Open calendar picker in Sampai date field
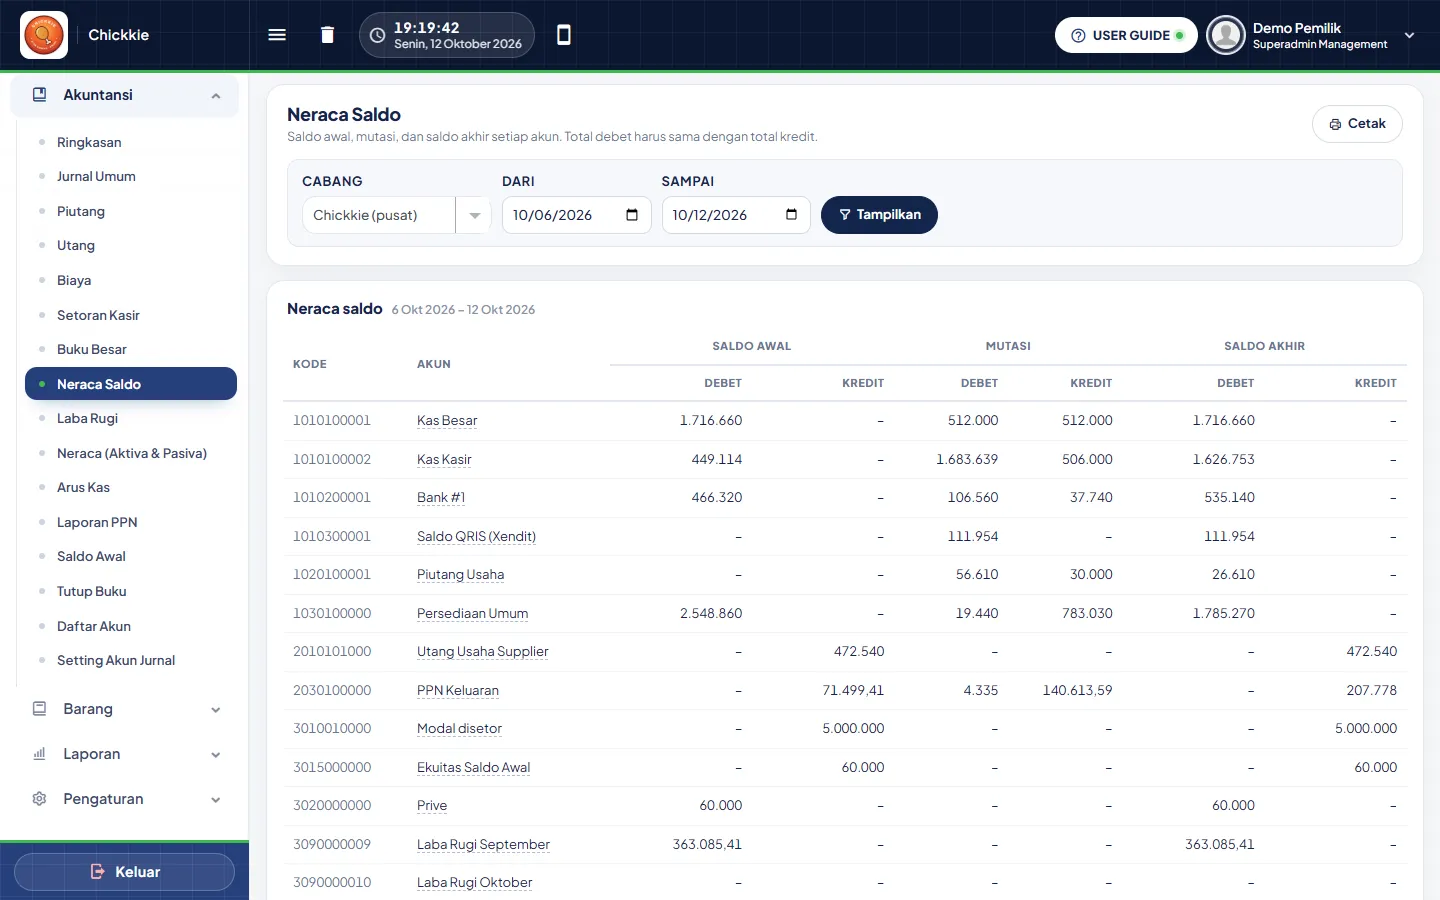 792,215
